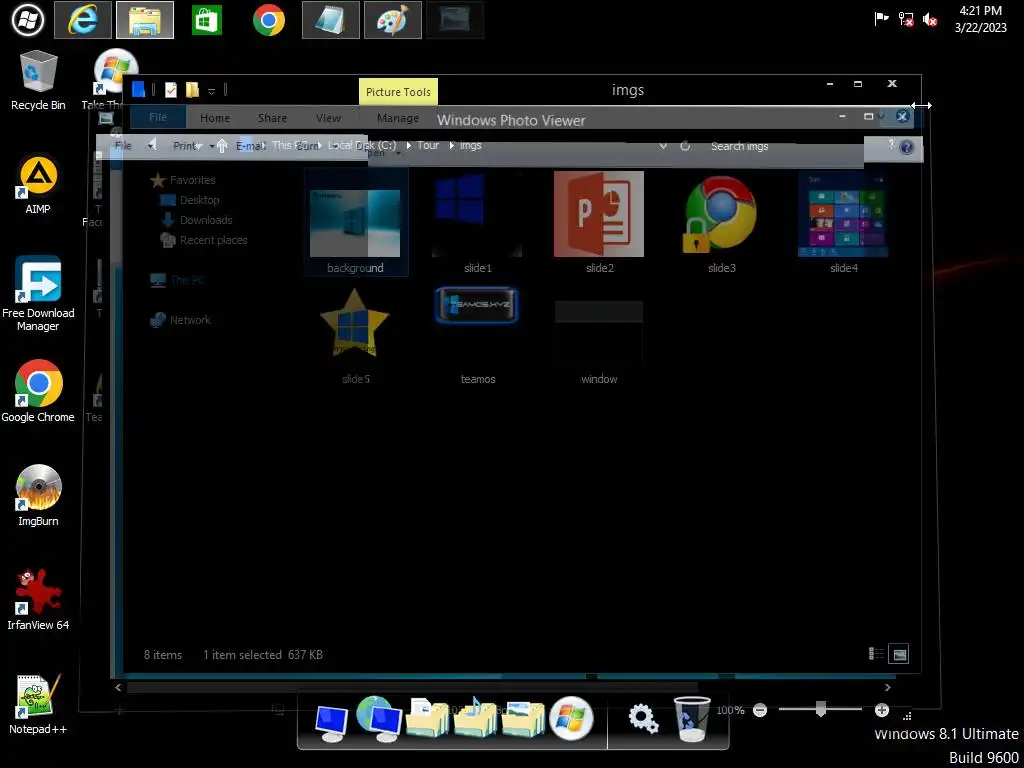Select the slide2 PowerPoint image
This screenshot has width=1024, height=768.
tap(599, 222)
